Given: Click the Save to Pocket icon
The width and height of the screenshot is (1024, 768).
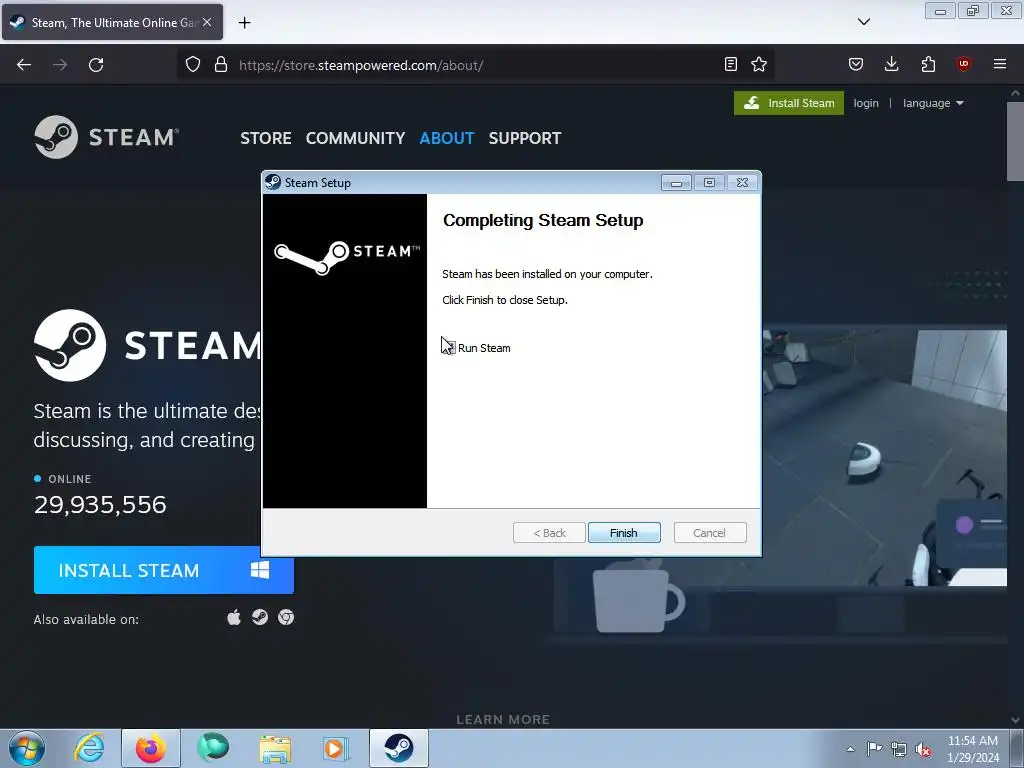Looking at the screenshot, I should click(856, 64).
